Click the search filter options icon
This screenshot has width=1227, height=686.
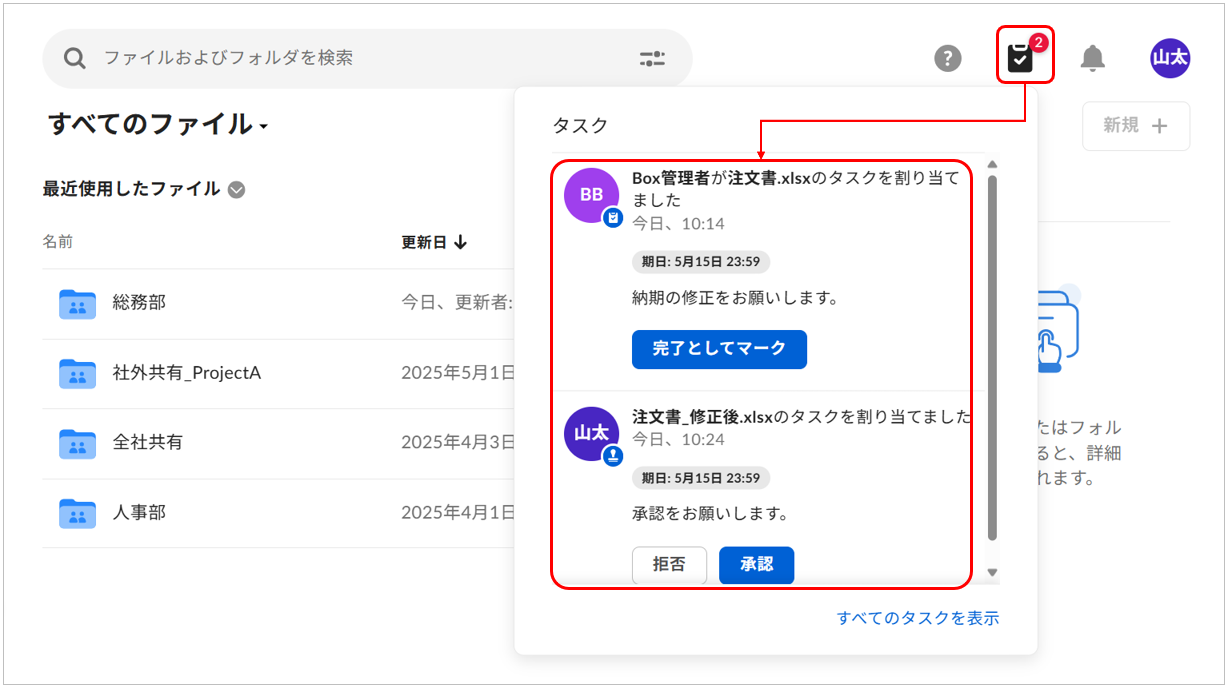coord(652,58)
